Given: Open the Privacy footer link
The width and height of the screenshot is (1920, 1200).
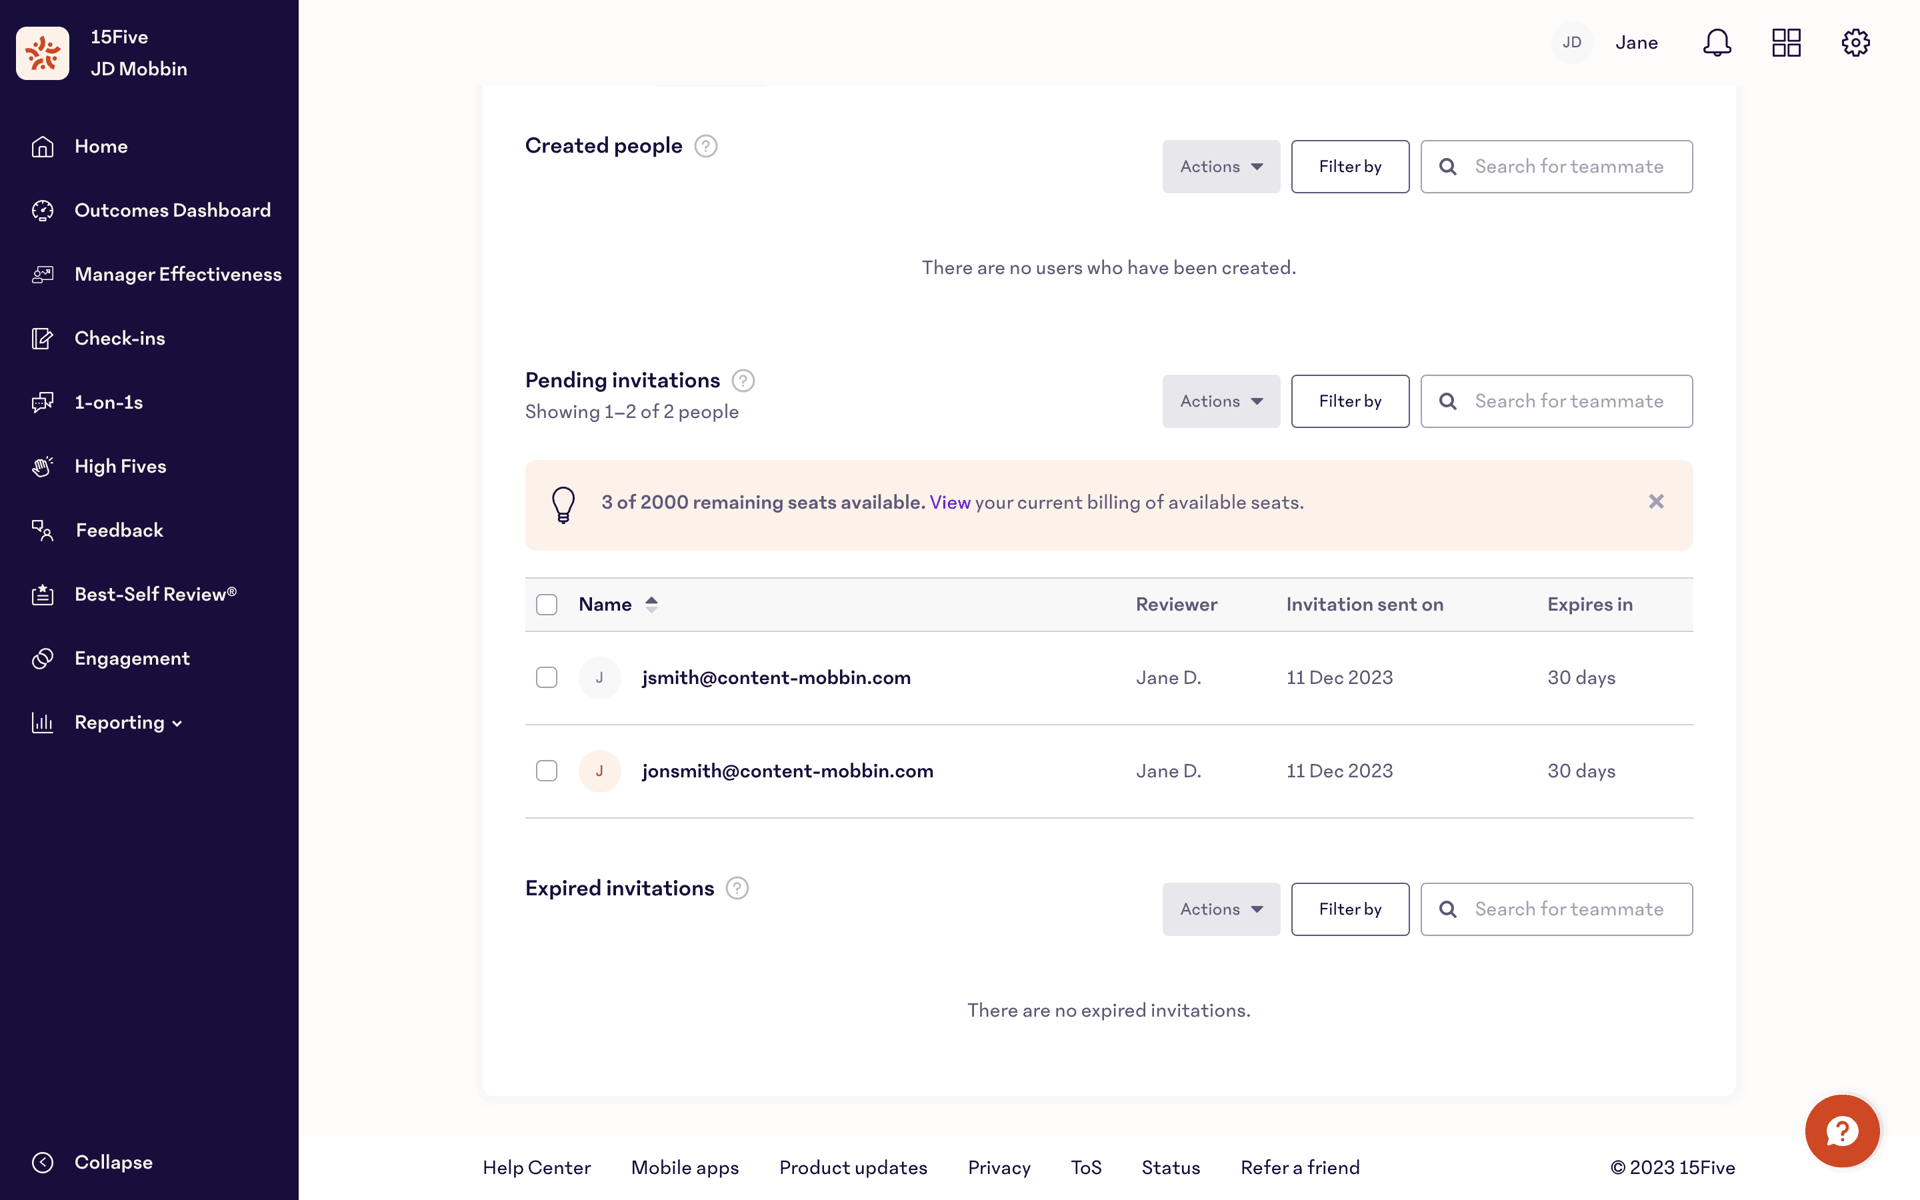Looking at the screenshot, I should (x=999, y=1168).
